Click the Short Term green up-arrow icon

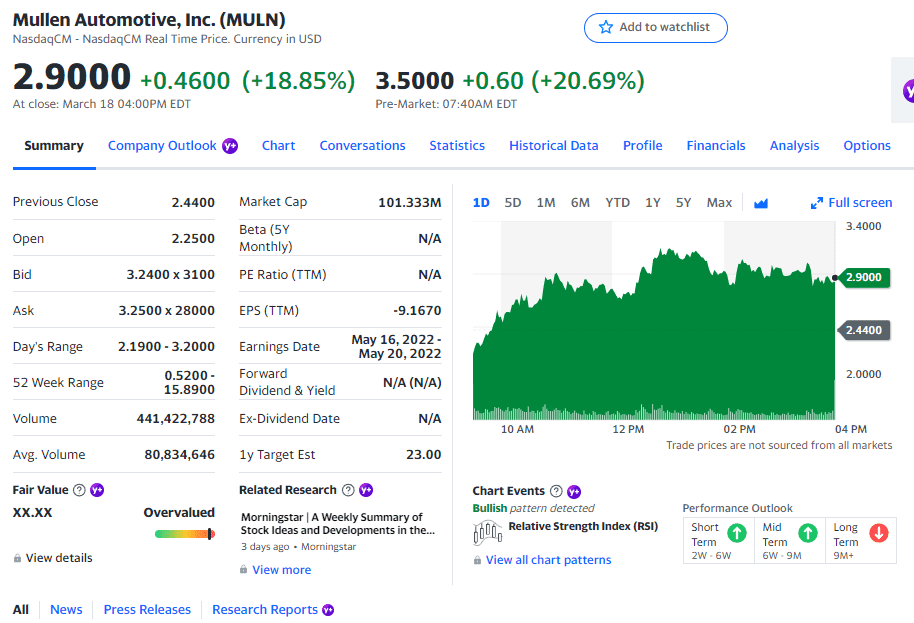pyautogui.click(x=737, y=533)
